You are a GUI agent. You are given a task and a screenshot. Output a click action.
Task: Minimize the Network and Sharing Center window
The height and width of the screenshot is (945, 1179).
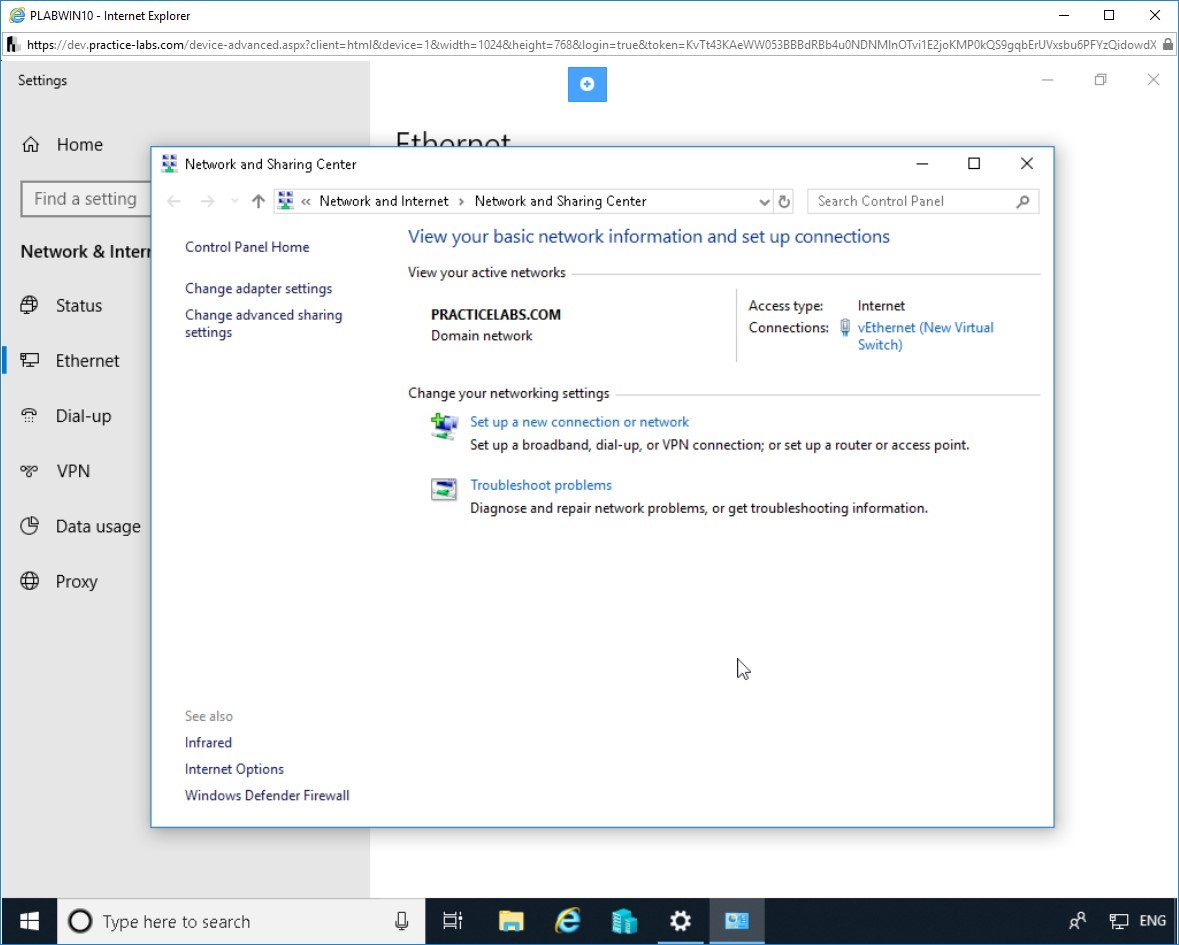click(x=923, y=164)
